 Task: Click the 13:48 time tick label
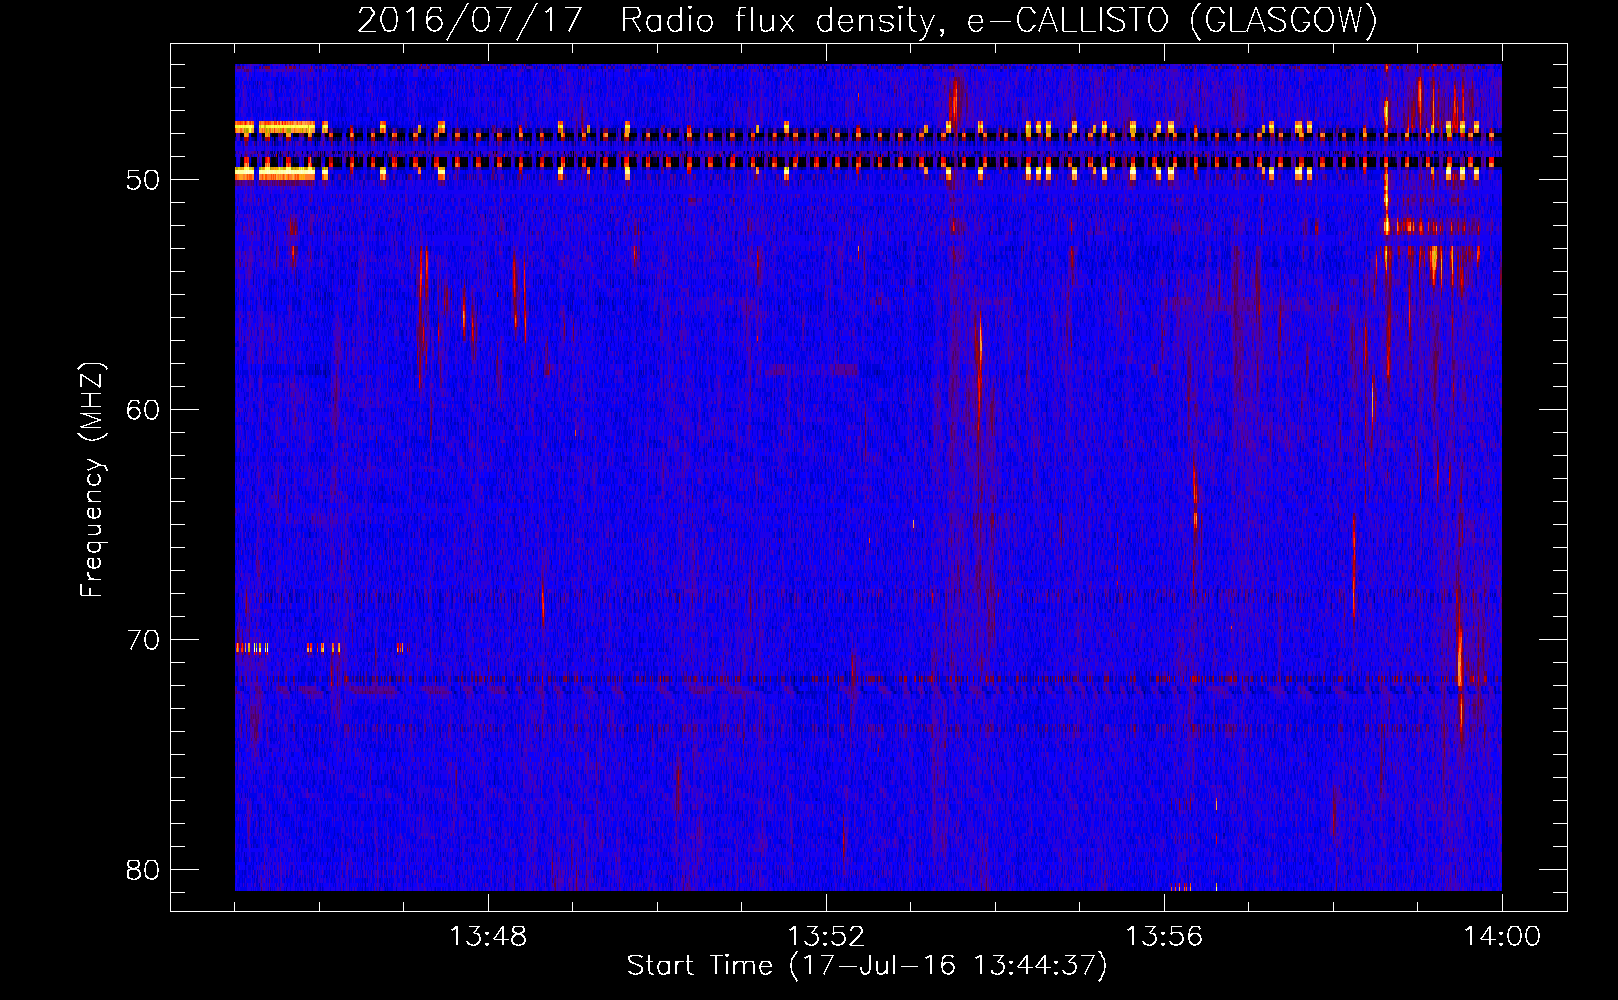pyautogui.click(x=488, y=937)
